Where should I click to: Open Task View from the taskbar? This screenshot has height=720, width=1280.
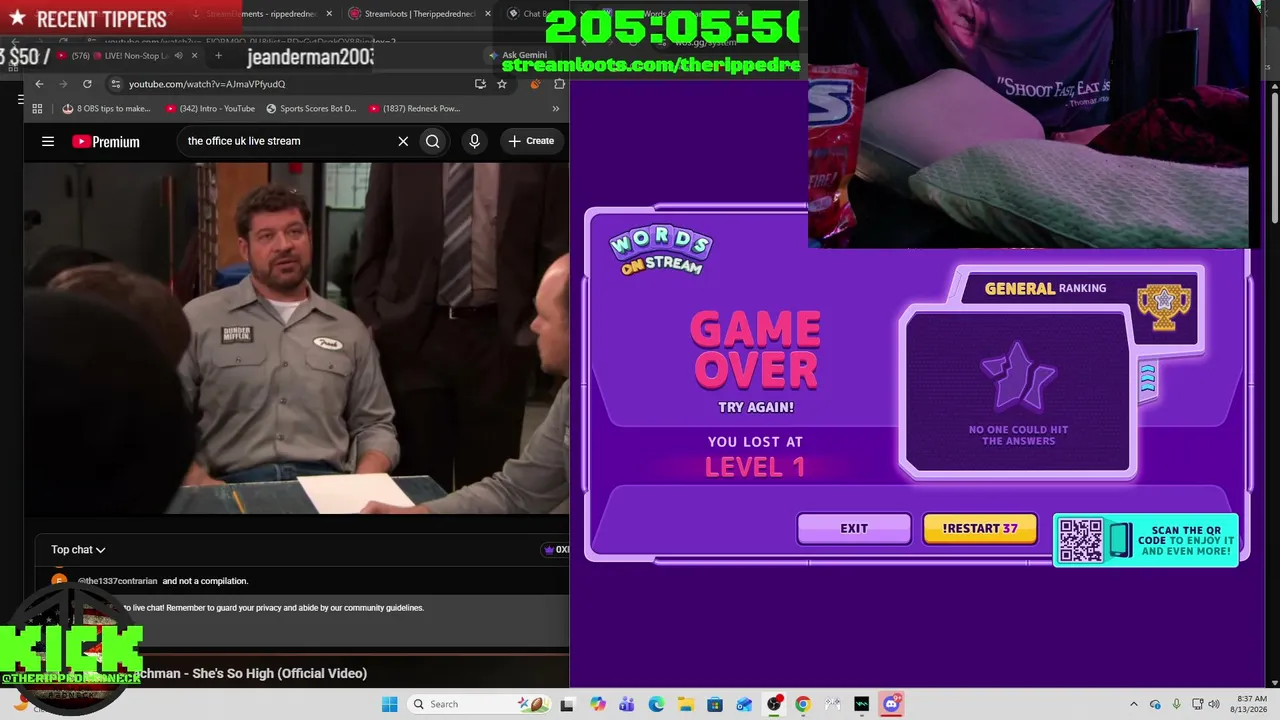coord(567,704)
